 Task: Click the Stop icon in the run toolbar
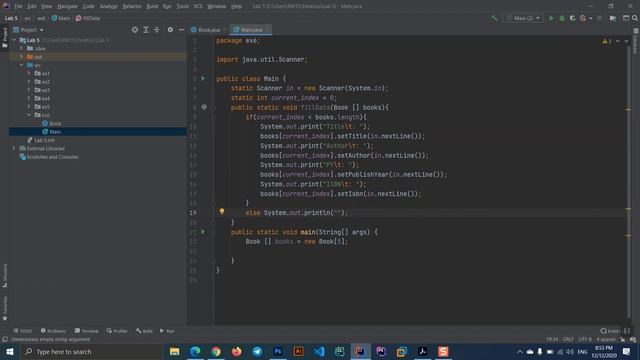point(599,18)
